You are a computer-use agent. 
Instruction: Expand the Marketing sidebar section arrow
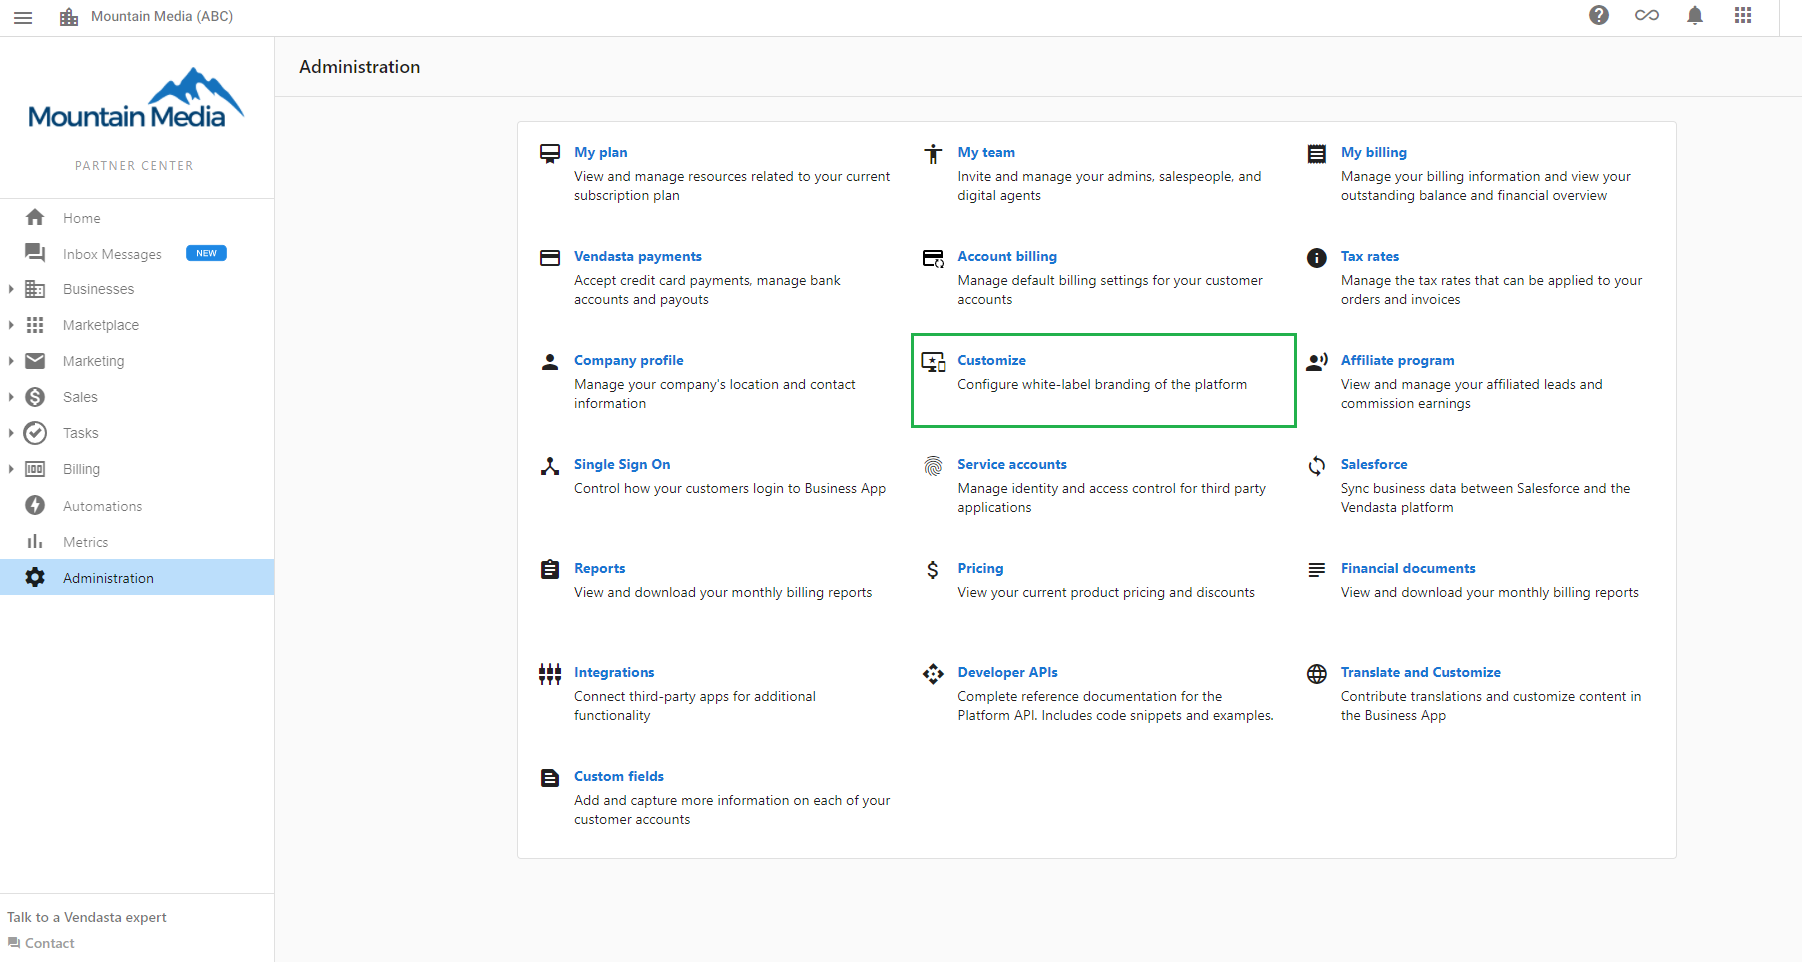[10, 361]
